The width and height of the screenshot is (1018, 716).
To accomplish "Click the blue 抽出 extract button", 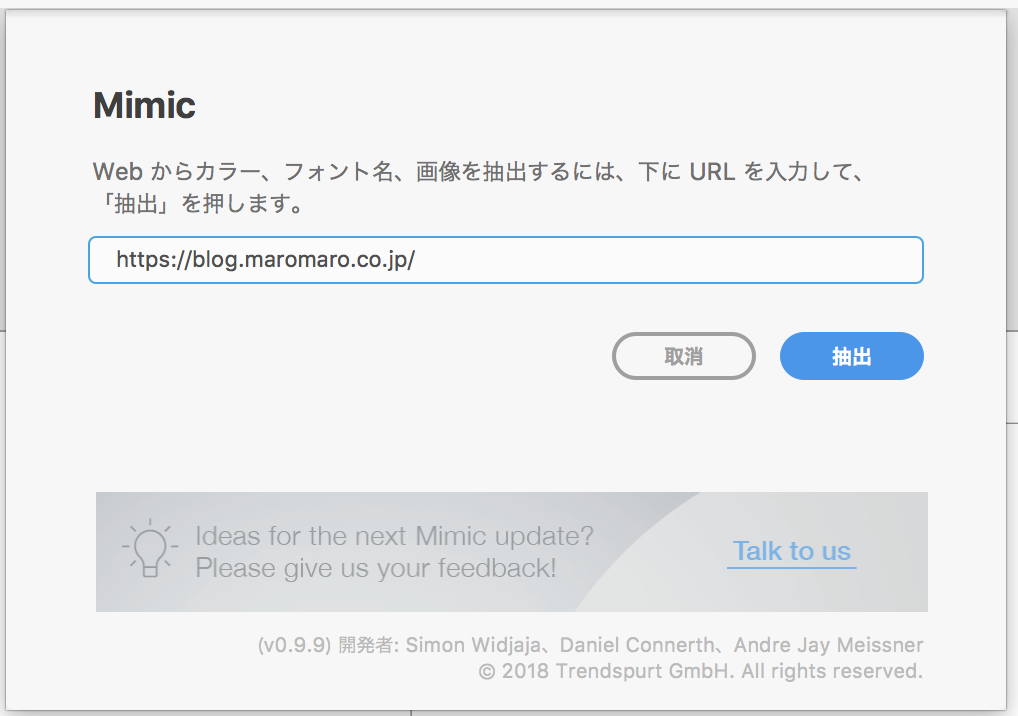I will coord(851,356).
